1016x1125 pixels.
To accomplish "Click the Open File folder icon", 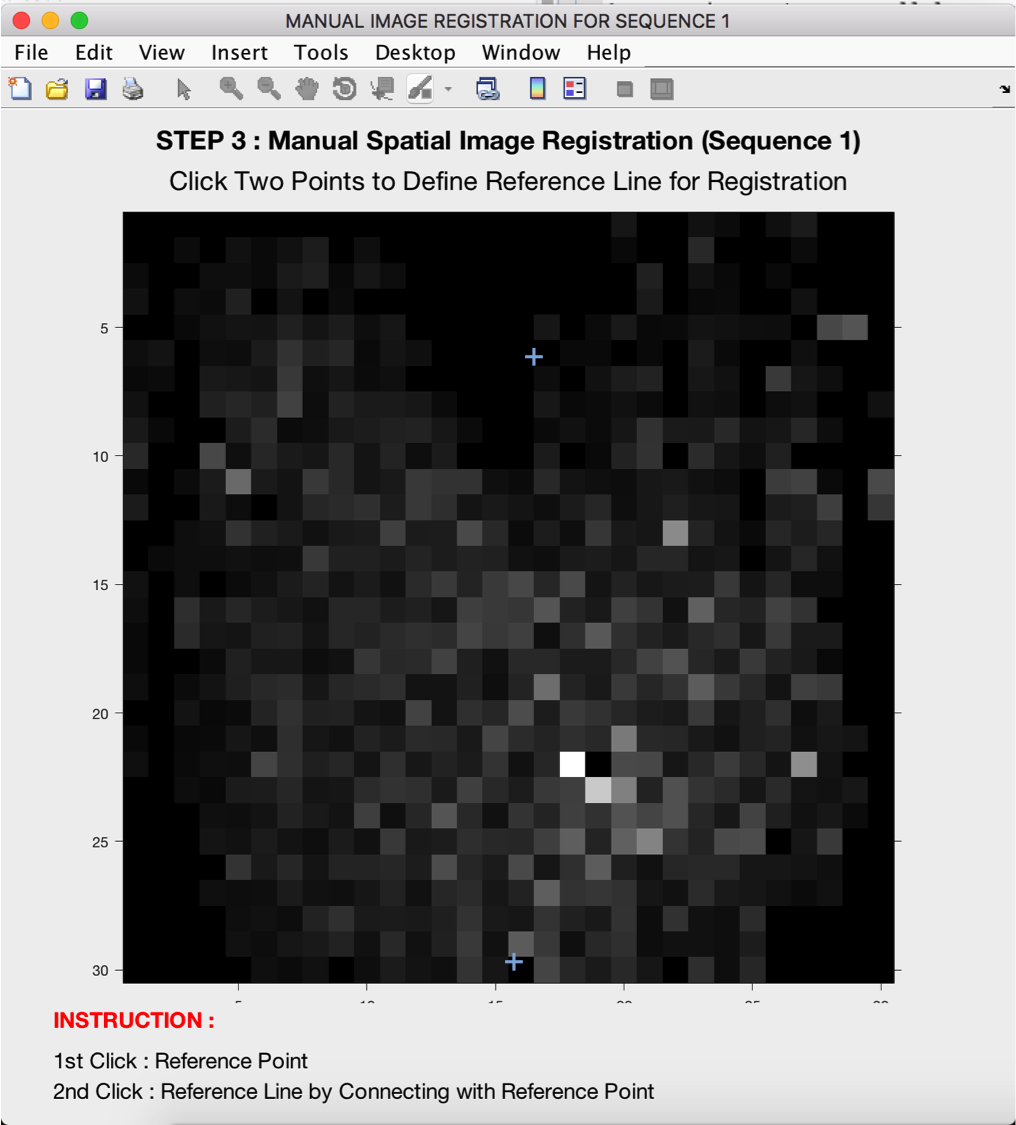I will pos(57,89).
